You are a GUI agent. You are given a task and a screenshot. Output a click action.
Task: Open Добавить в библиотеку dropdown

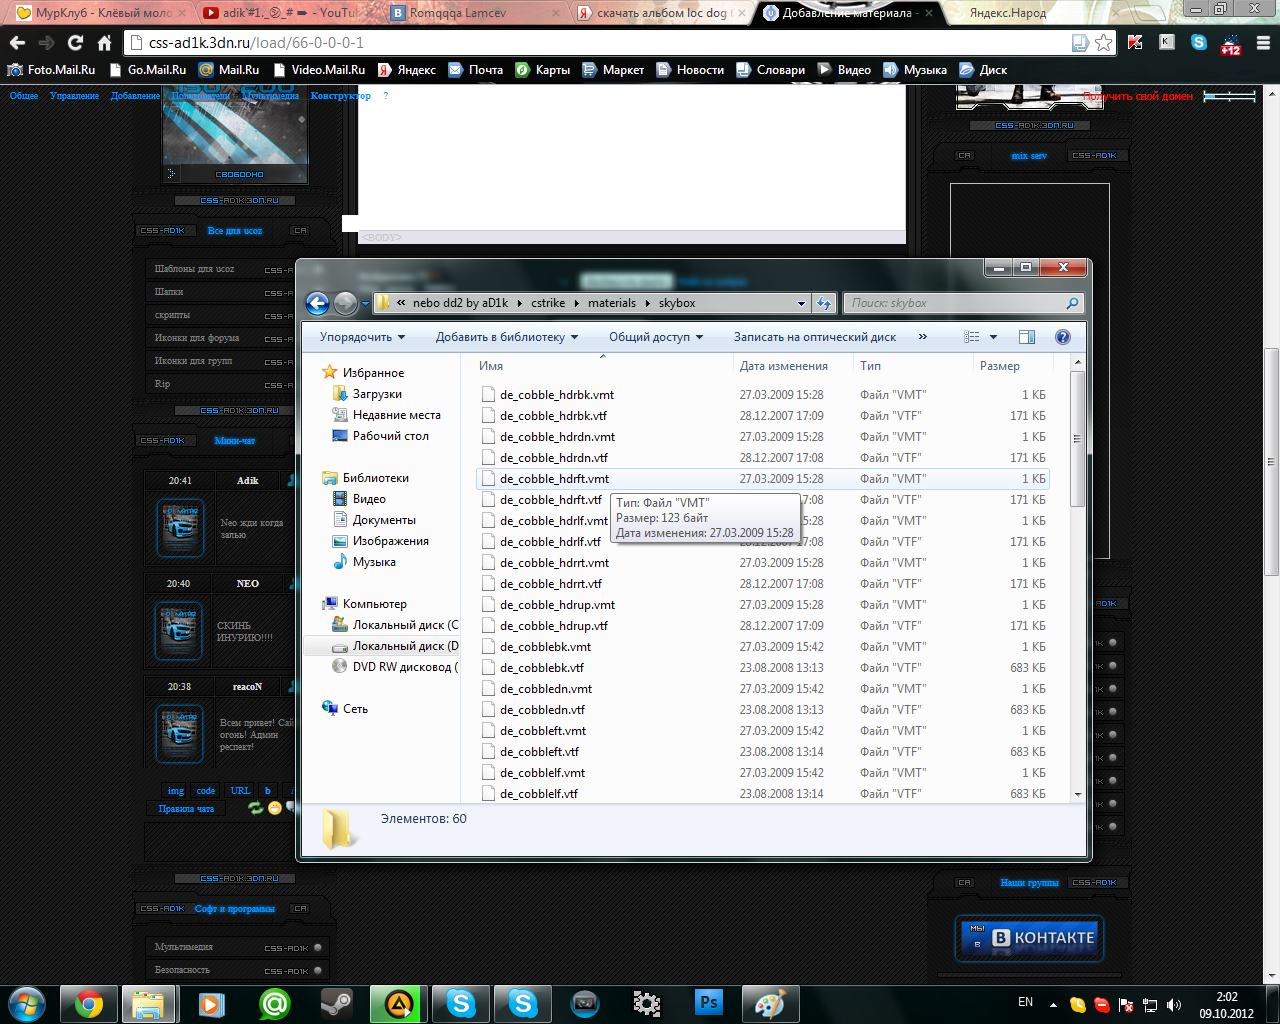[x=506, y=337]
